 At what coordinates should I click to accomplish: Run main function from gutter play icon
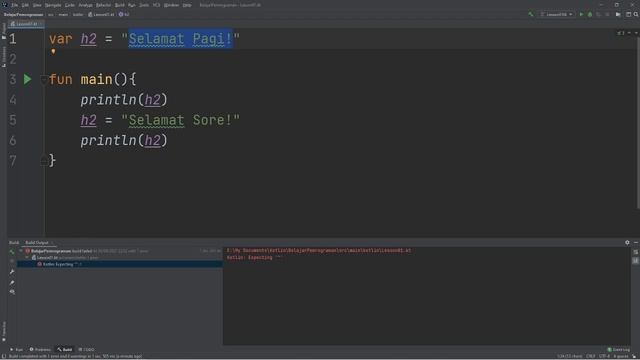(27, 79)
